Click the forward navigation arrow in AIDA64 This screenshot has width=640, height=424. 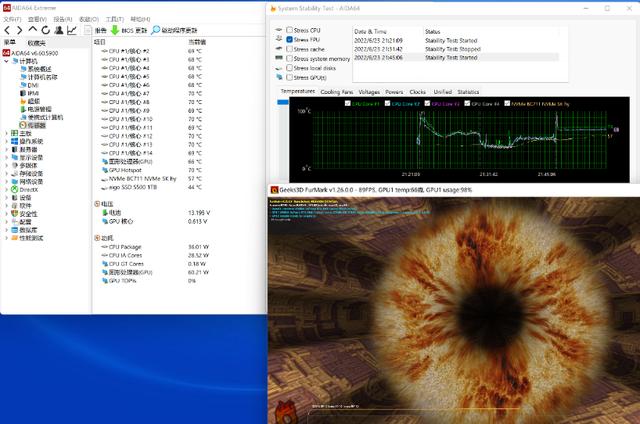tap(20, 30)
